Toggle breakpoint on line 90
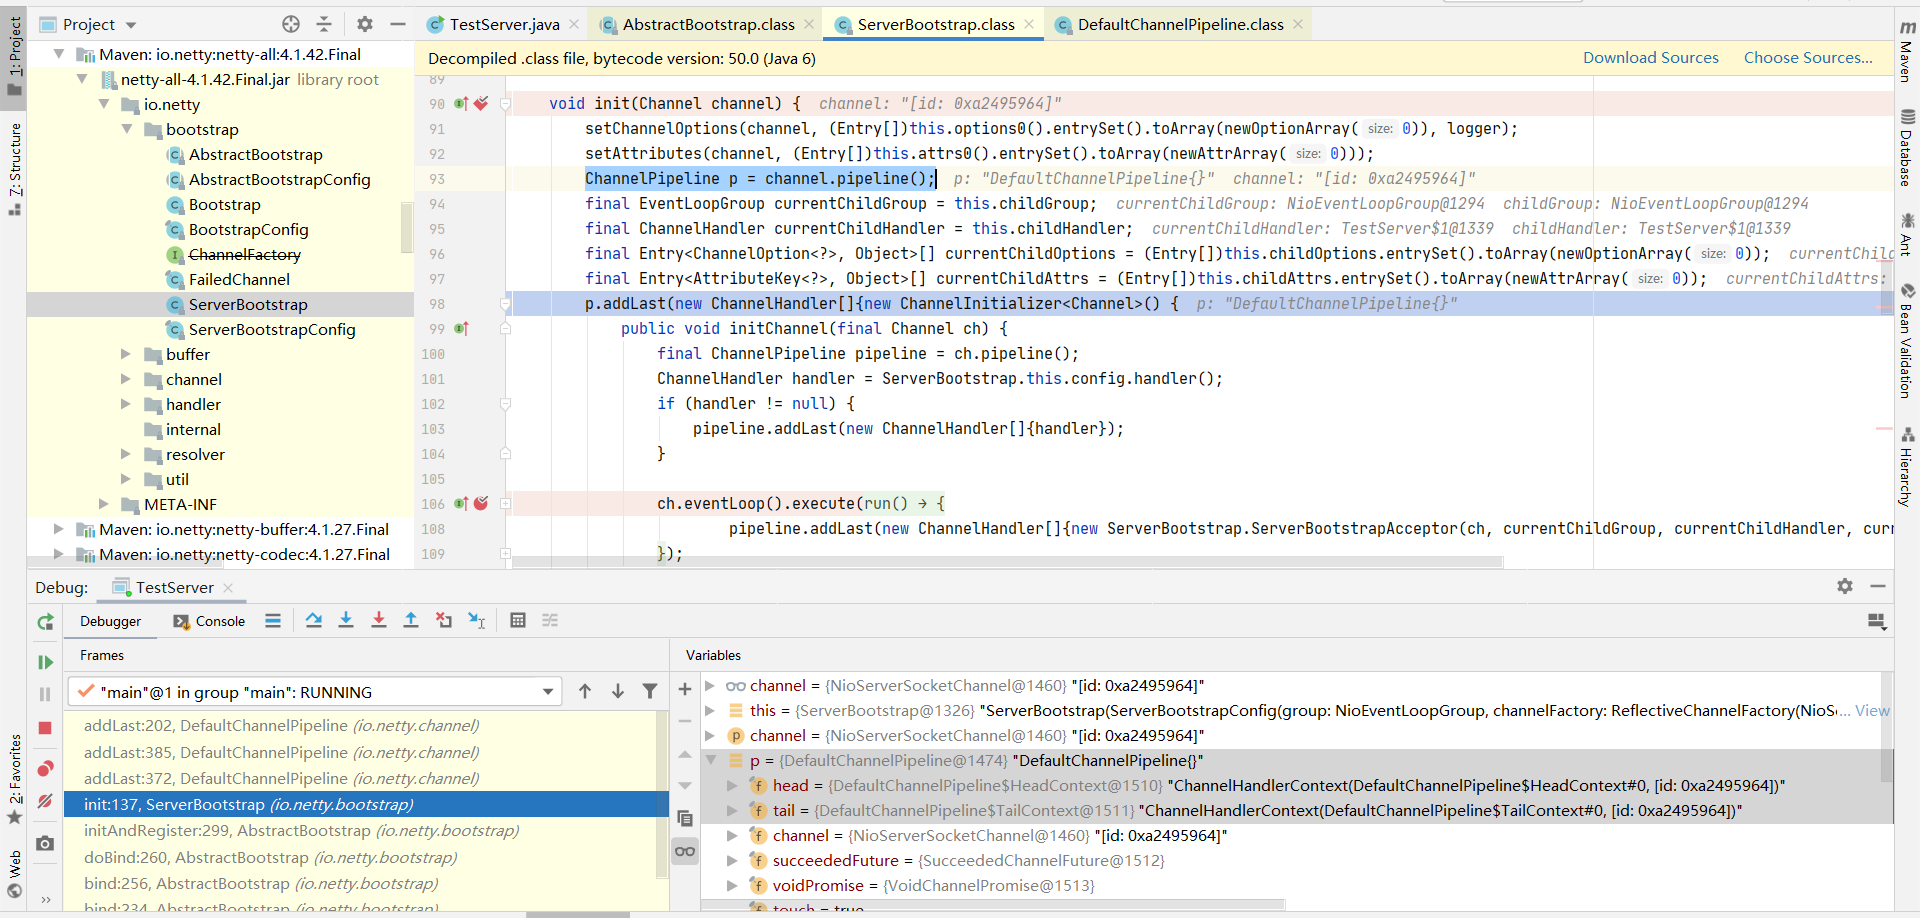The image size is (1920, 918). point(481,104)
